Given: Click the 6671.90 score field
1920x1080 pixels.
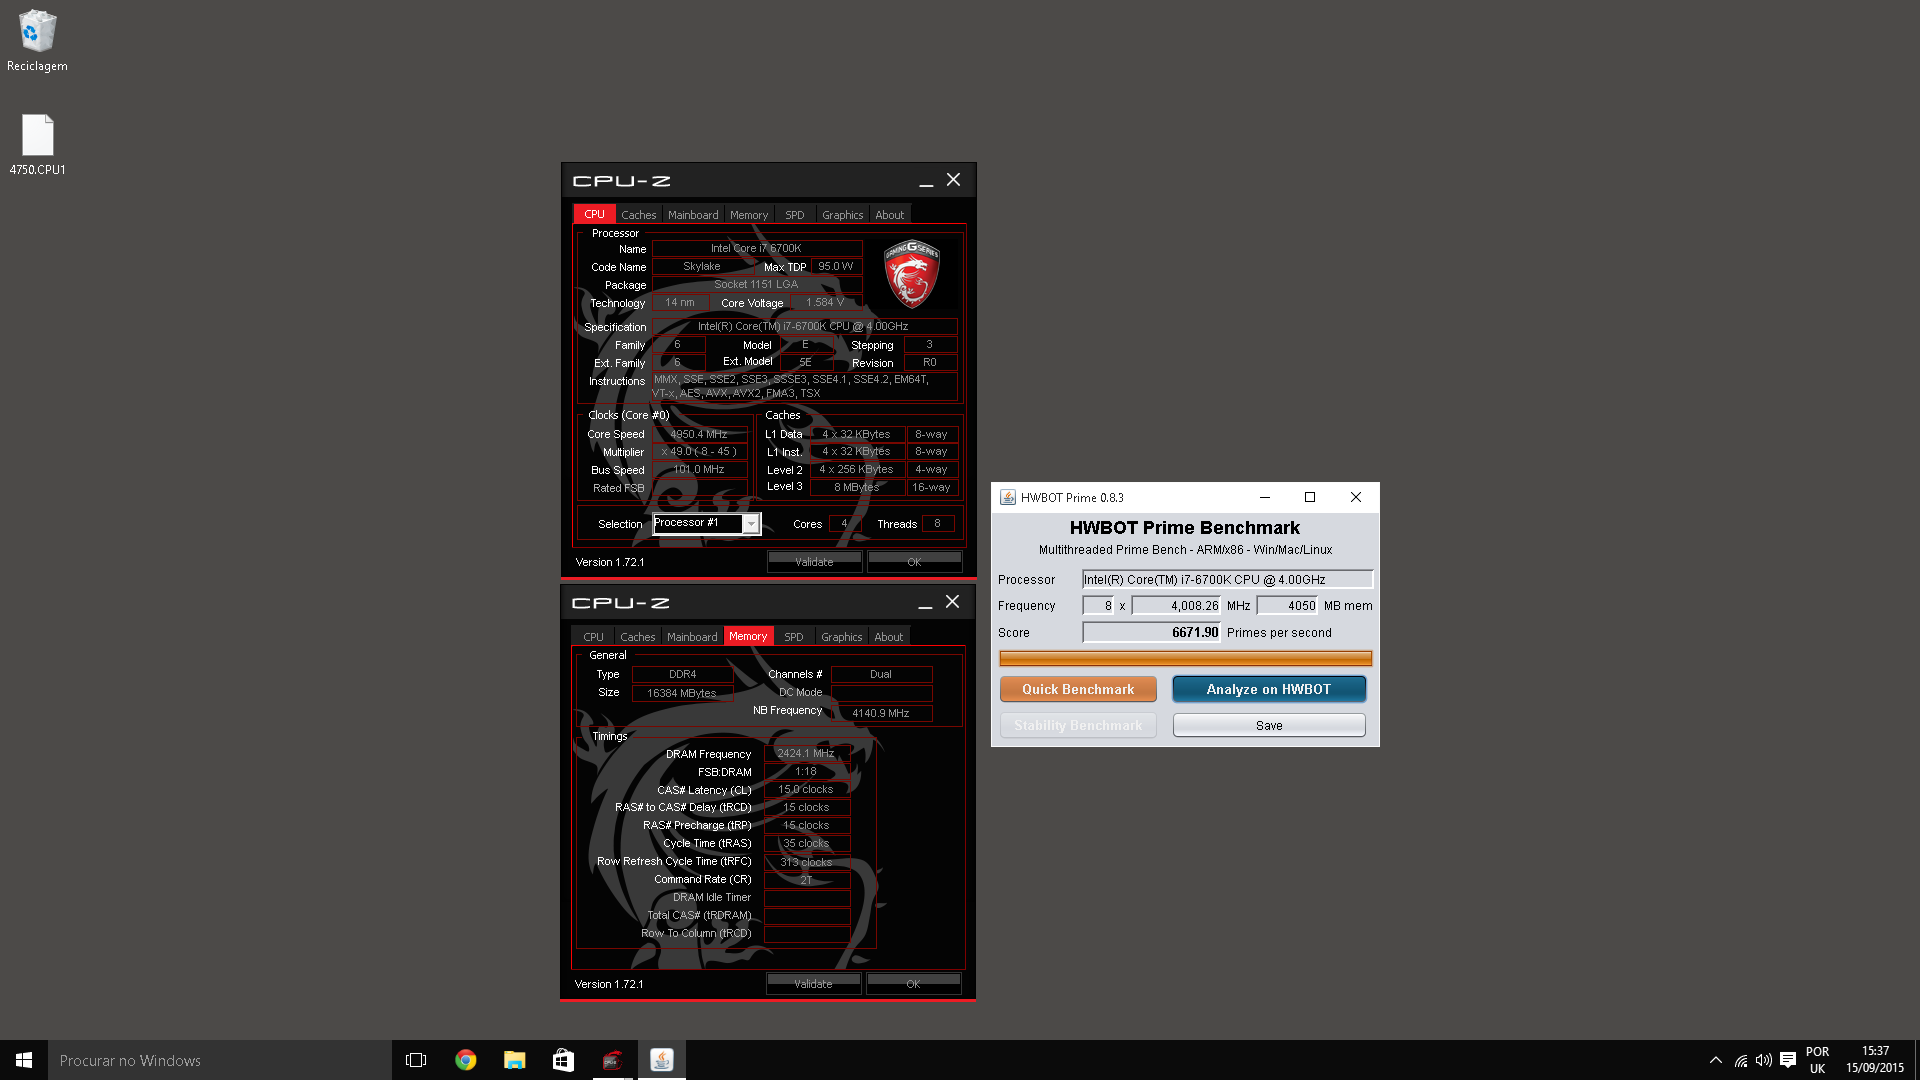Looking at the screenshot, I should (x=1152, y=632).
